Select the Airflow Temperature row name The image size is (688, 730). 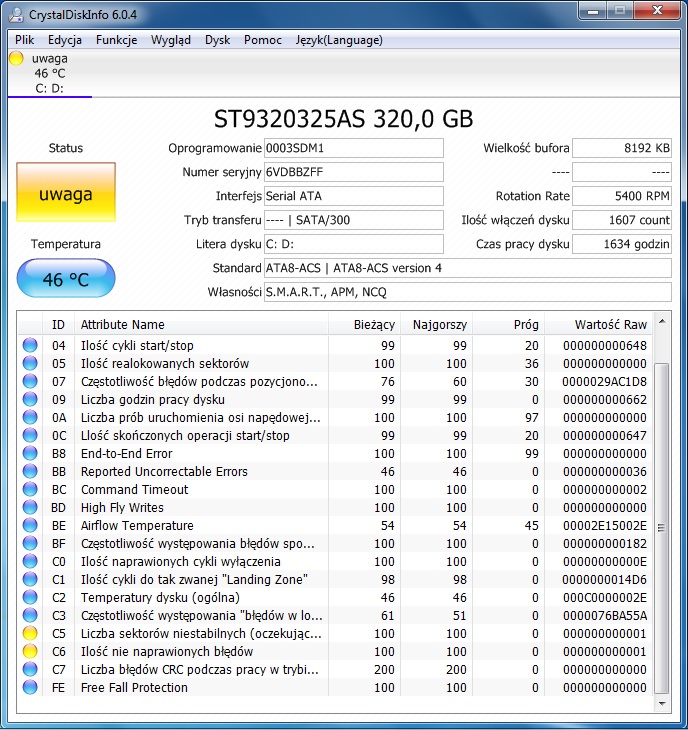pyautogui.click(x=137, y=526)
